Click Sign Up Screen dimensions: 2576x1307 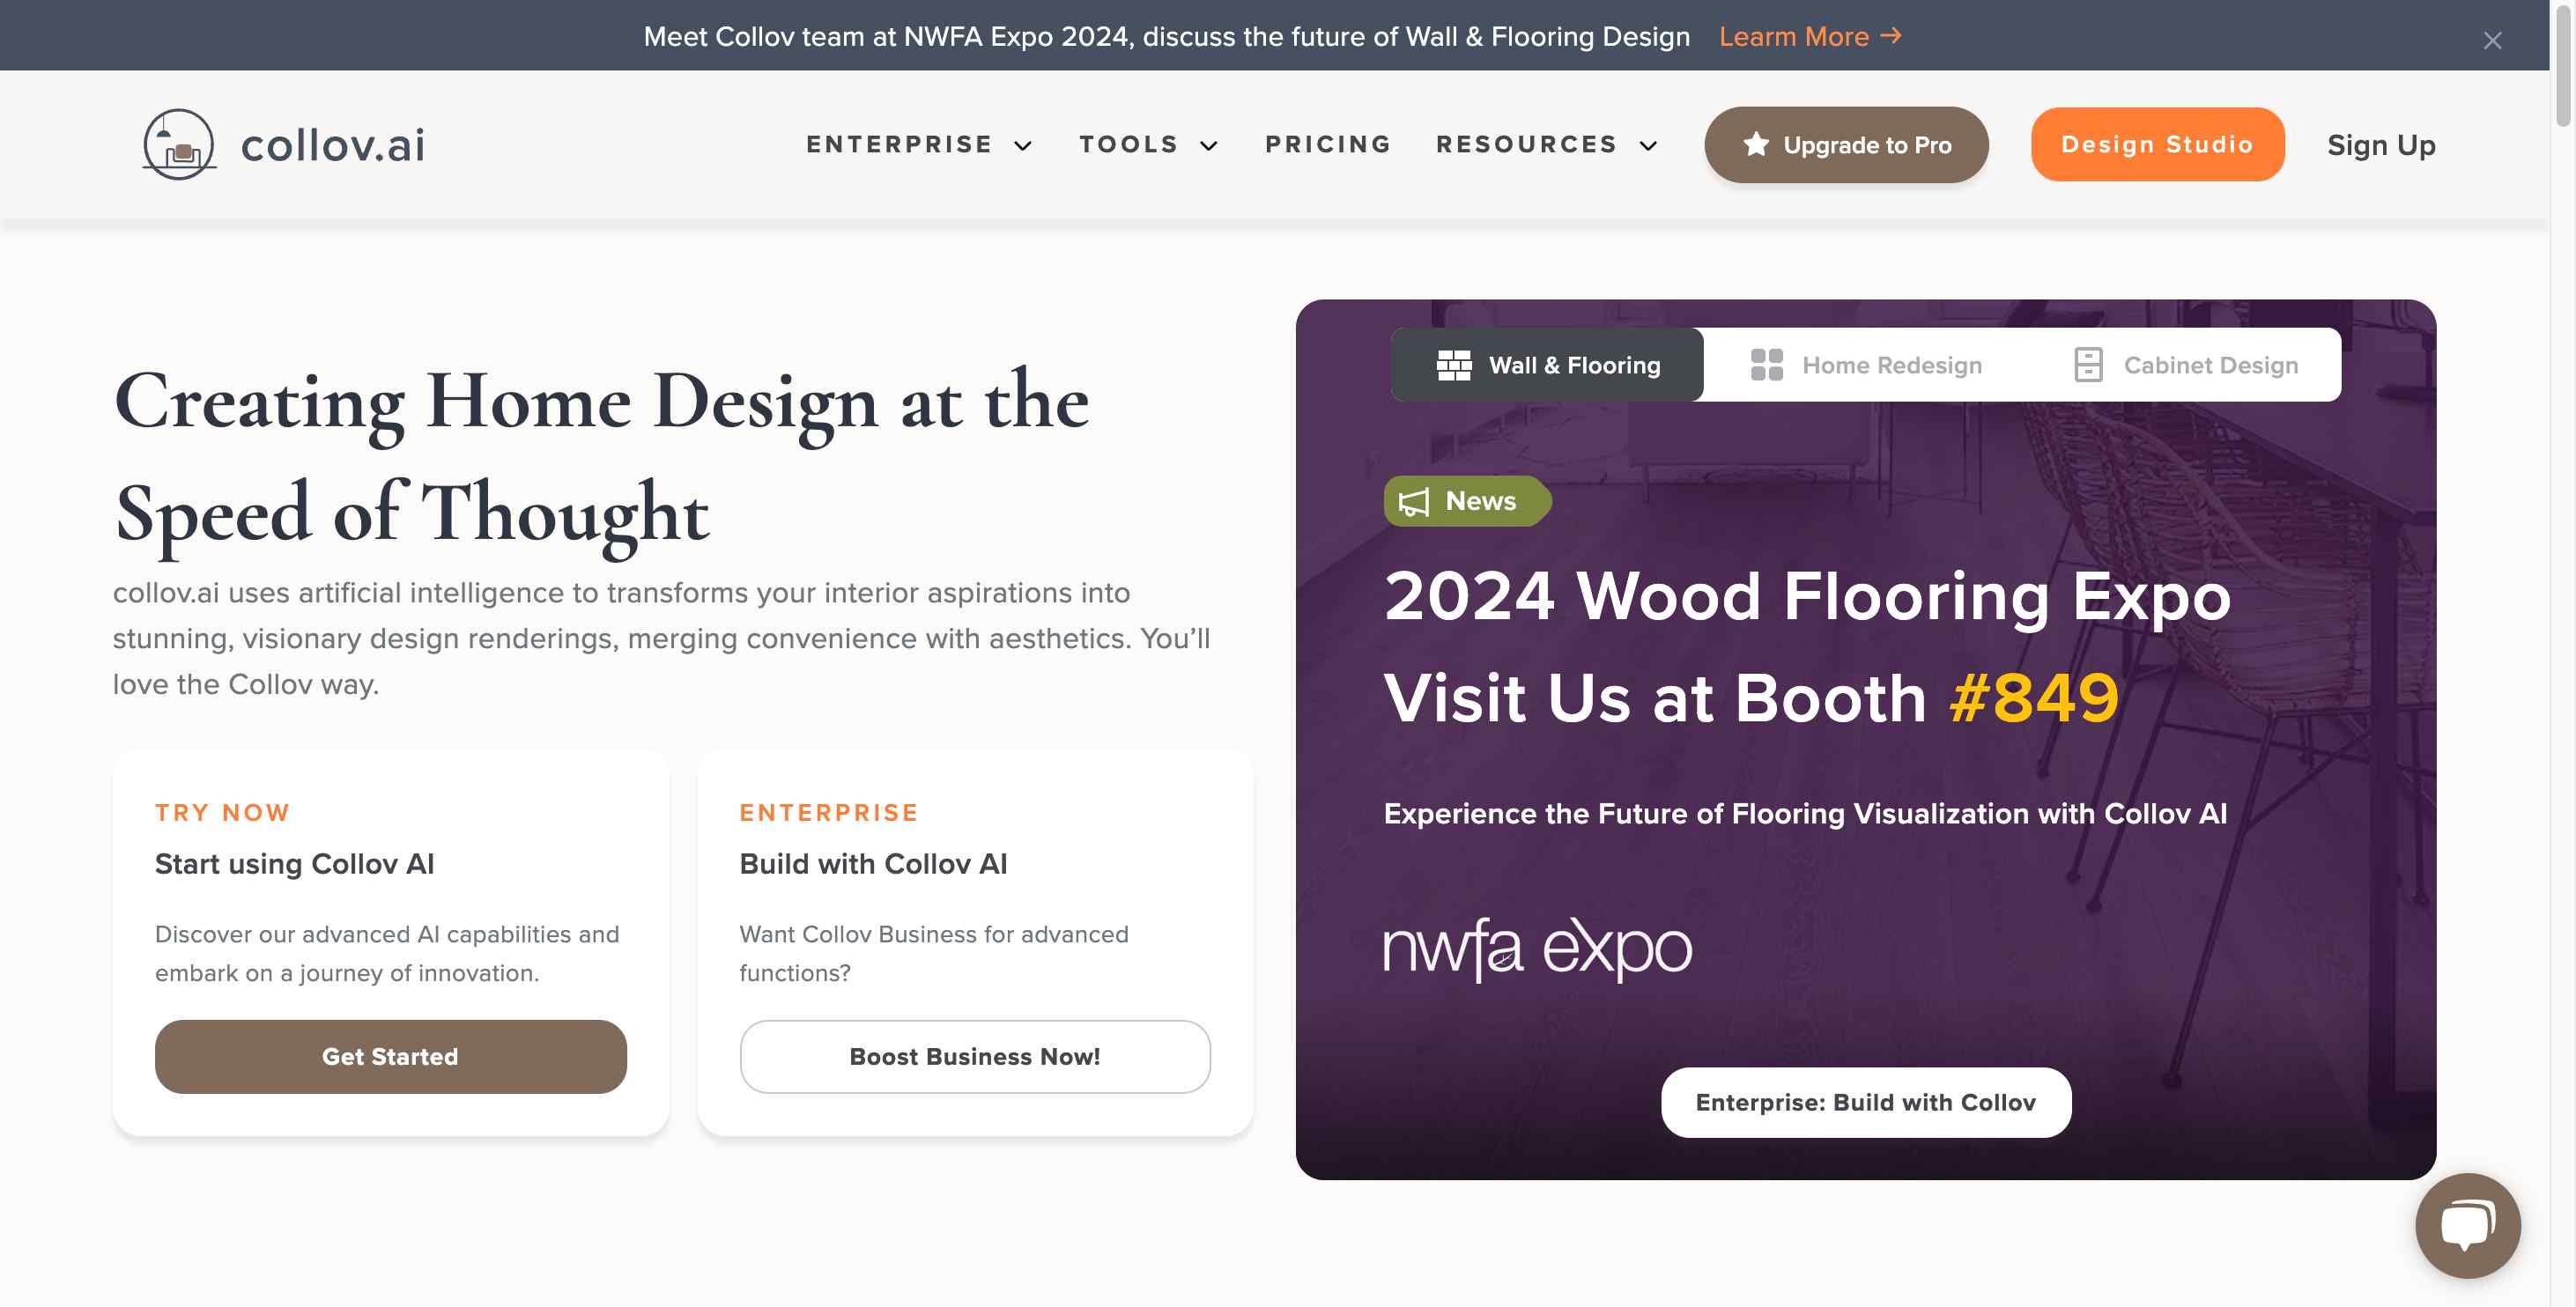pyautogui.click(x=2381, y=146)
